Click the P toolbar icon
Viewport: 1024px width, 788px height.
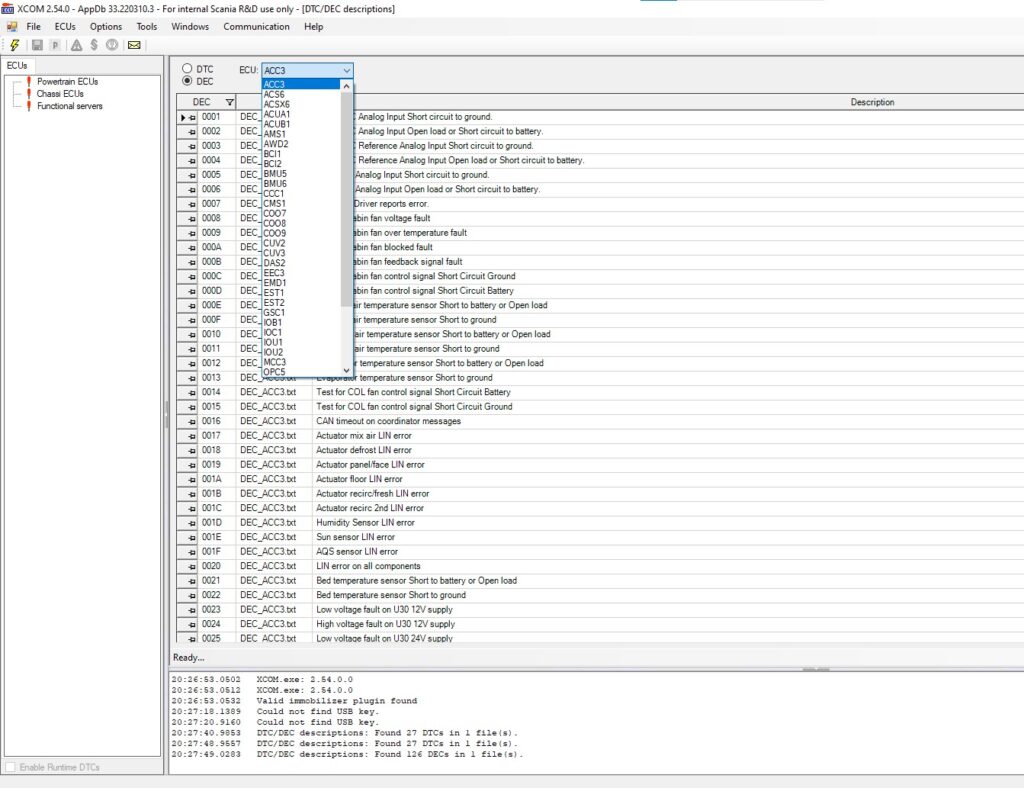point(55,44)
